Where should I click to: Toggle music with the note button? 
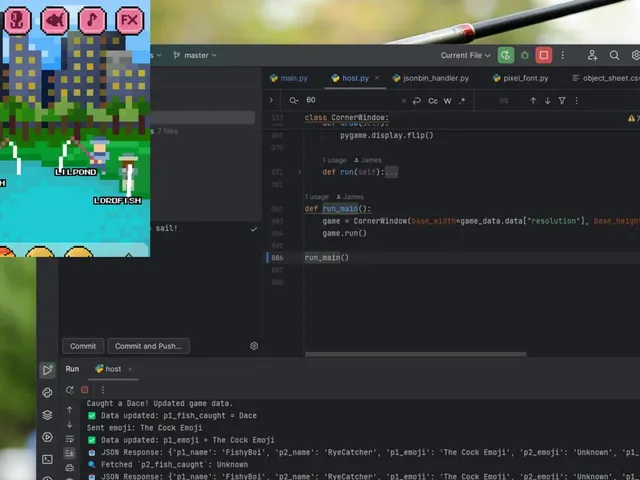point(92,20)
